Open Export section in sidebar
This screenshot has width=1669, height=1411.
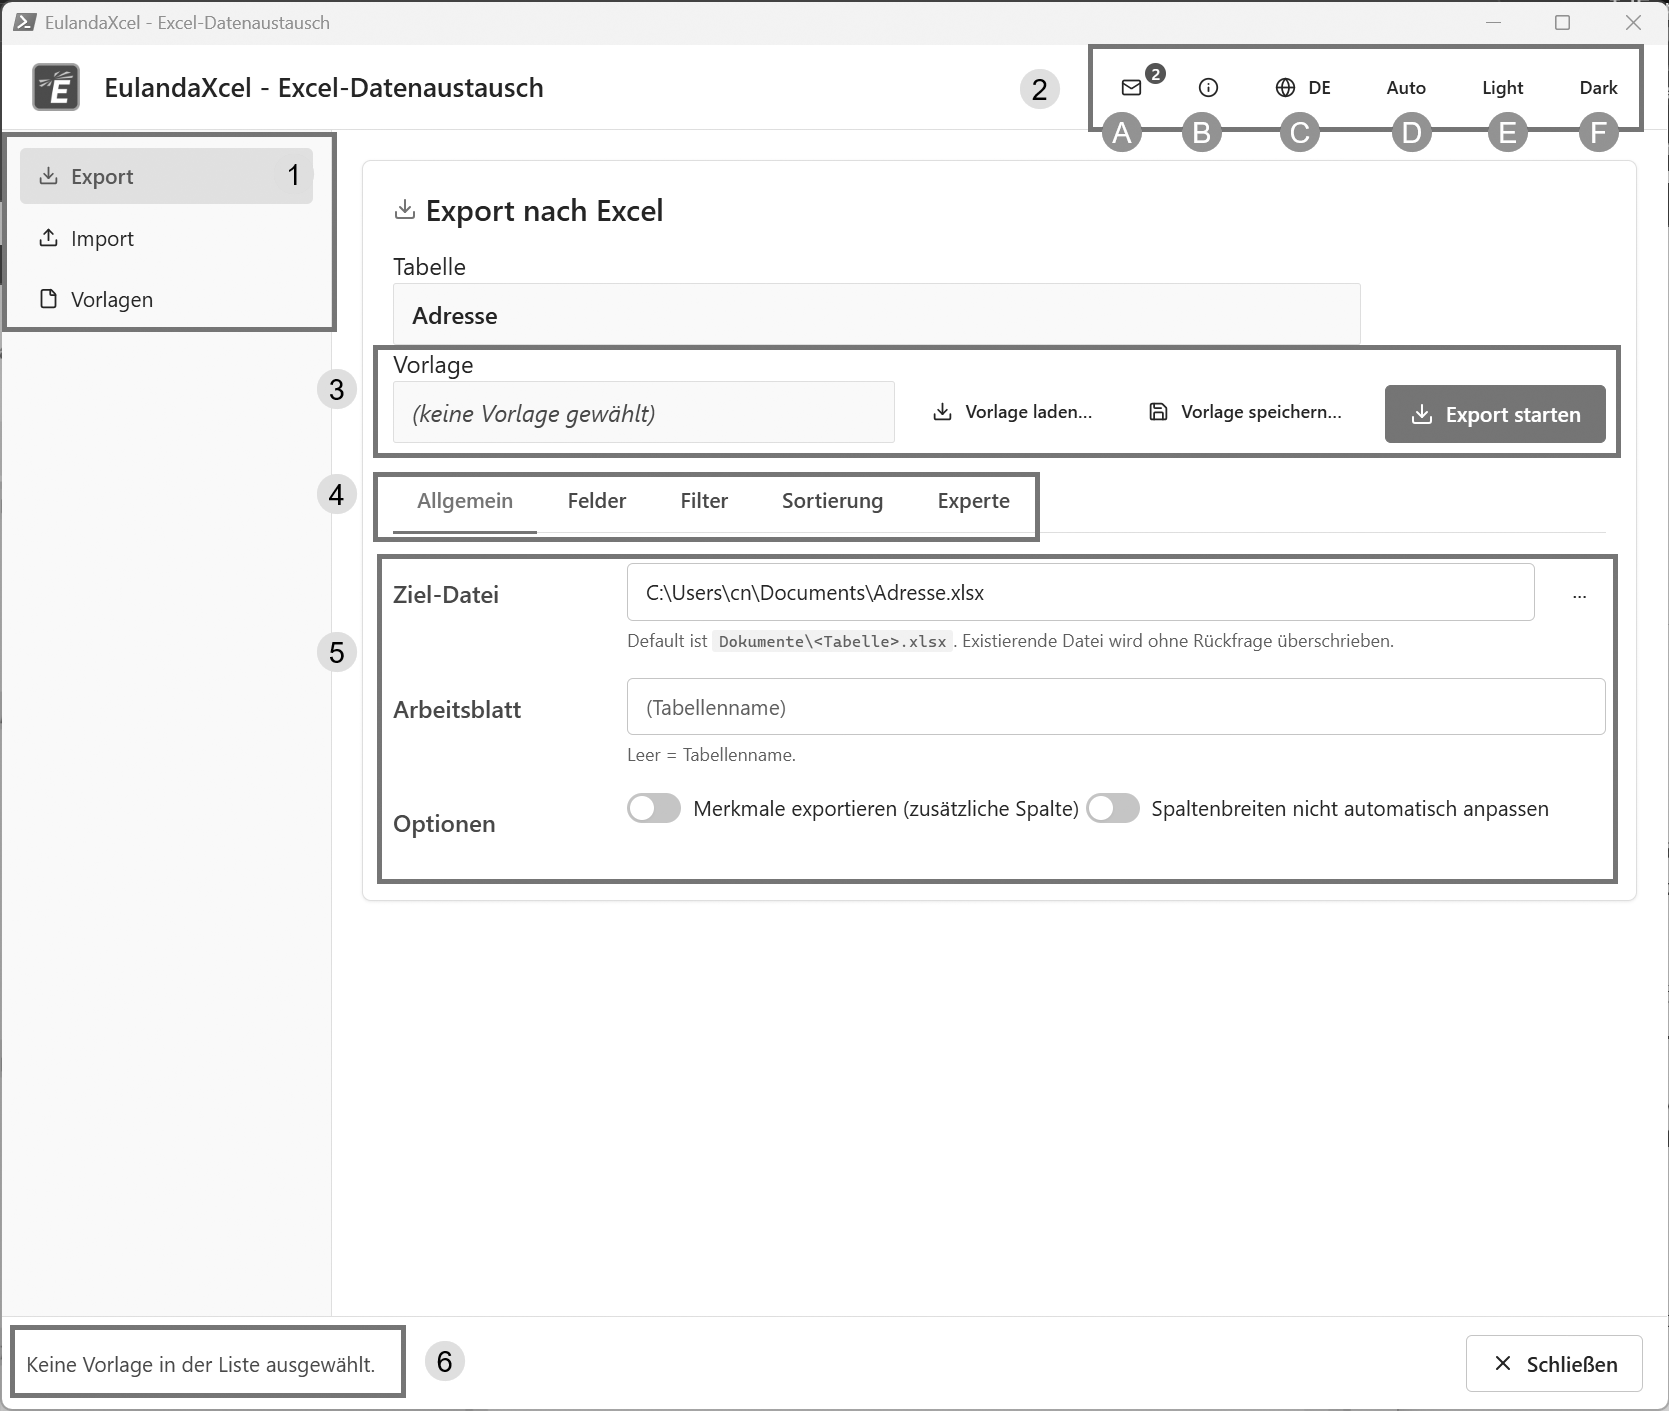(x=166, y=176)
